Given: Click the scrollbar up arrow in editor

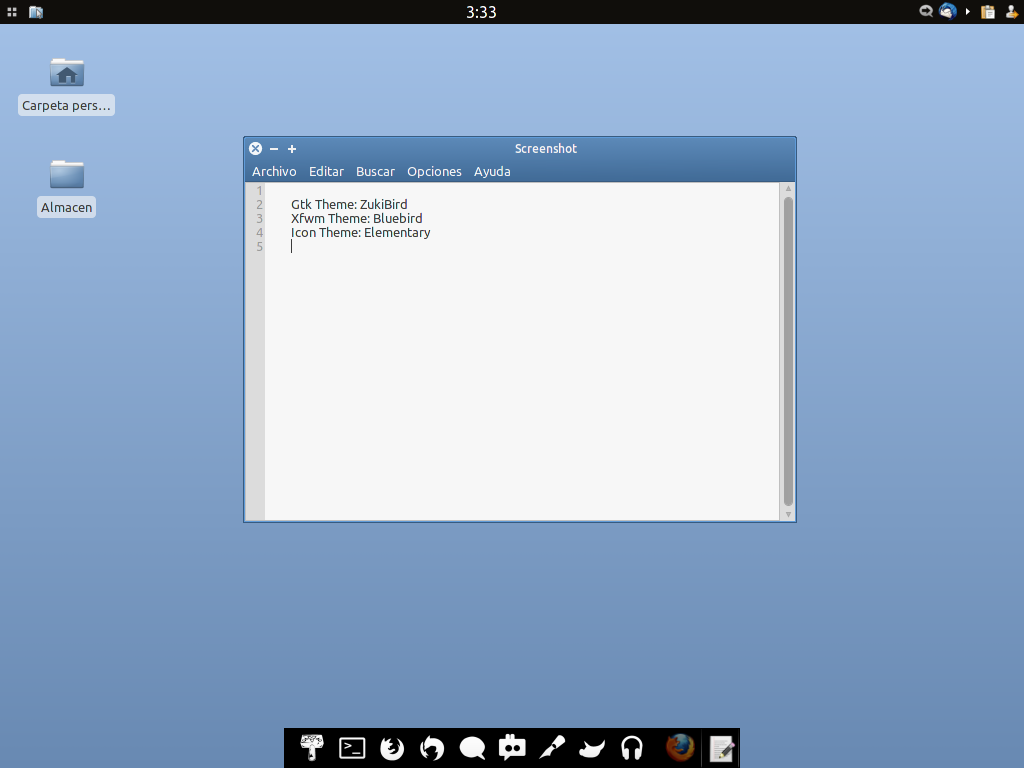Looking at the screenshot, I should click(x=788, y=189).
